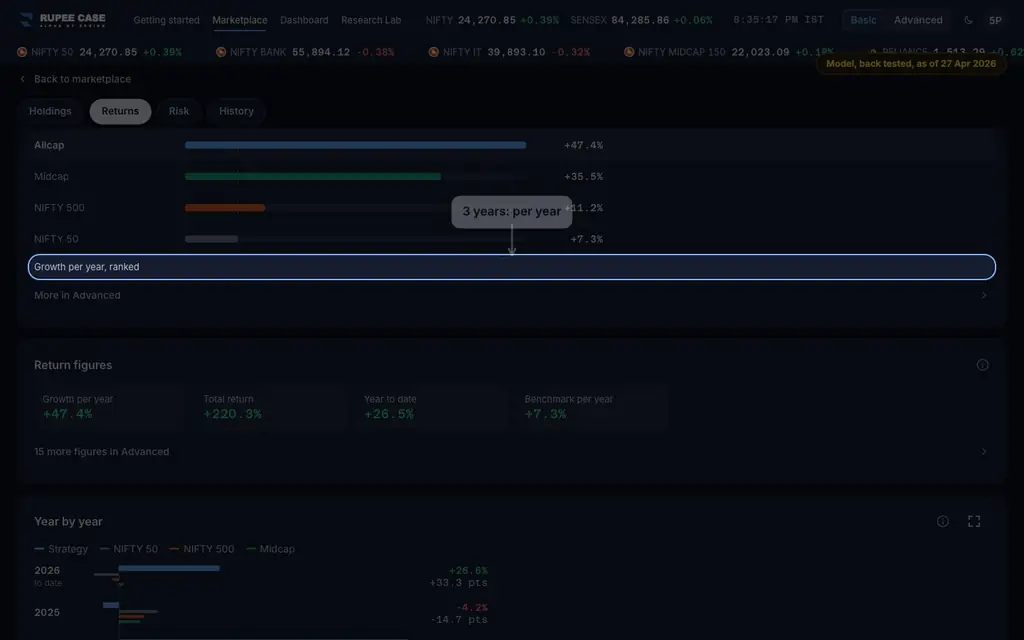Expand 15 more figures in Advanced chevron
Image resolution: width=1024 pixels, height=640 pixels.
(x=984, y=451)
